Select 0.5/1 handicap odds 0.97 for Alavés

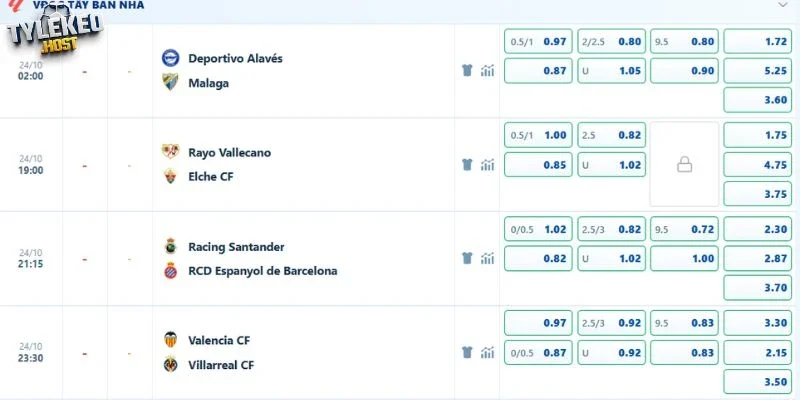coord(538,41)
